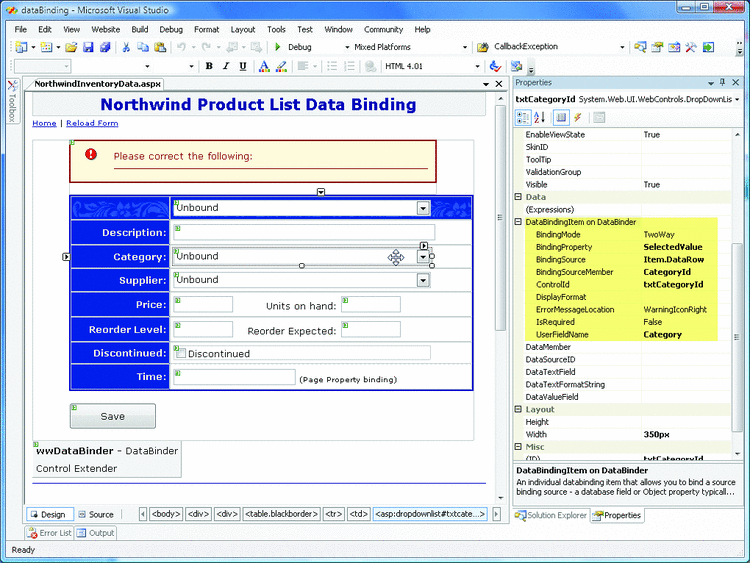Open the Properties object selector dropdown
Screen dimensions: 750x563
pos(737,99)
